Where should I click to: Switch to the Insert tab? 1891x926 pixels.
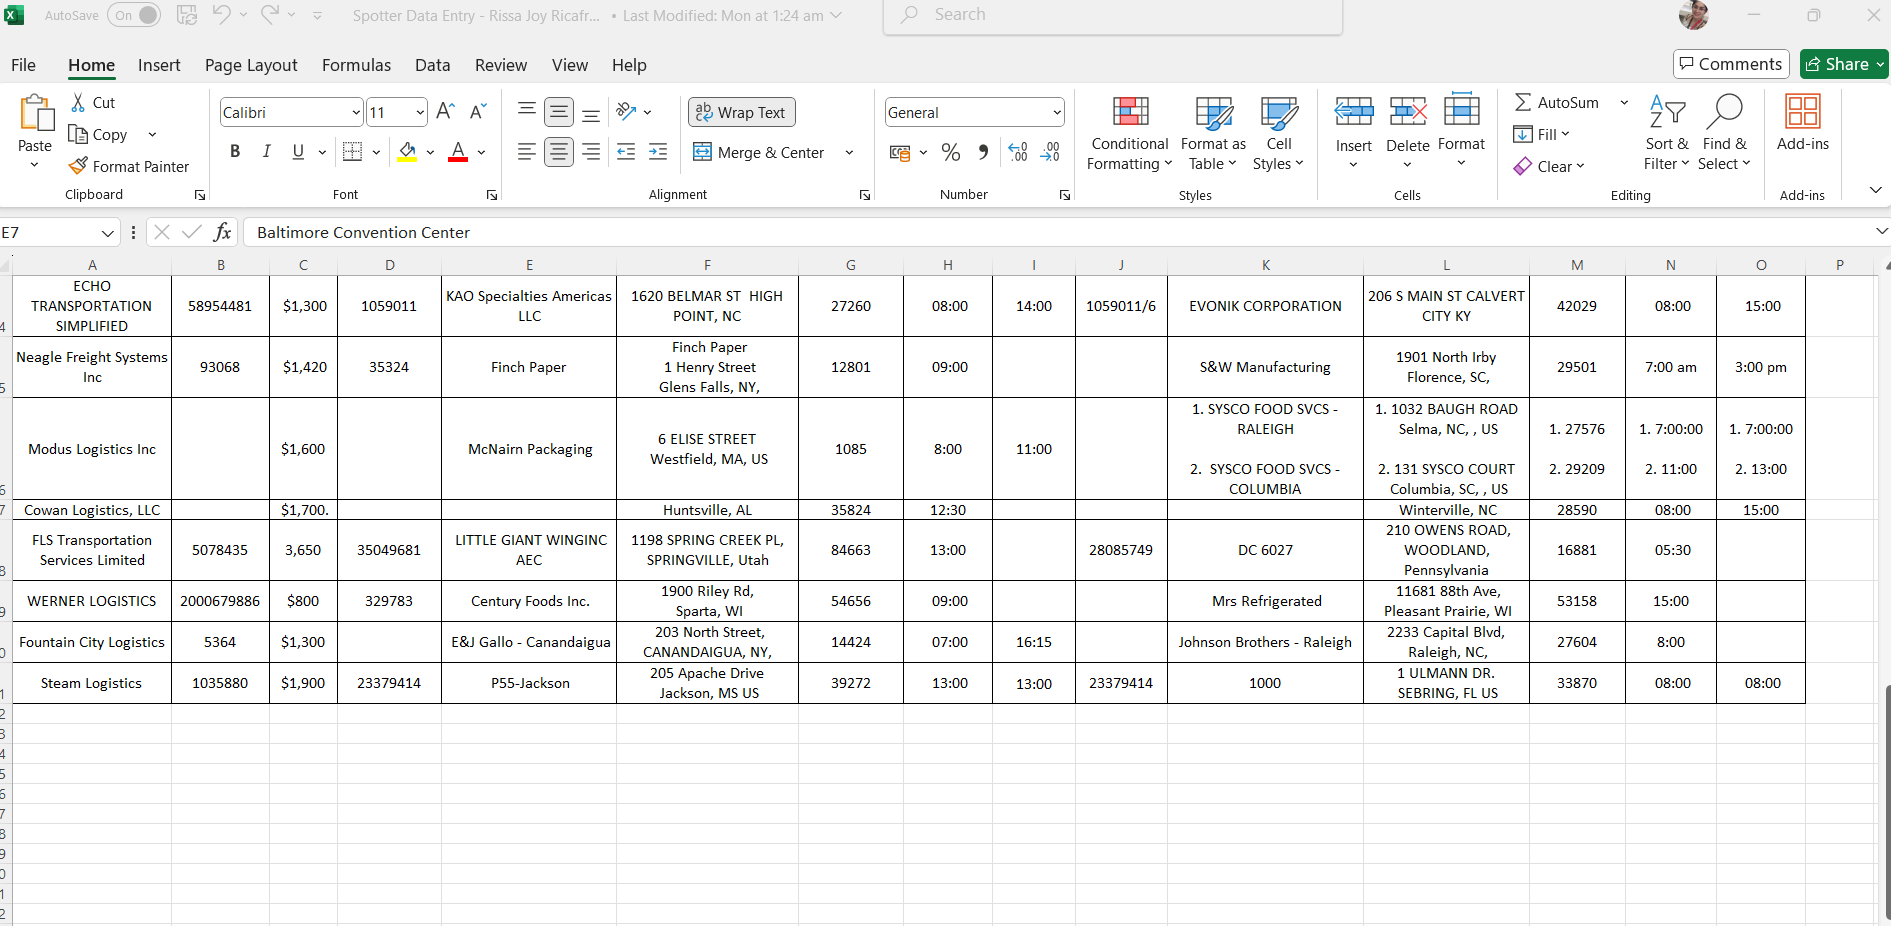tap(159, 65)
